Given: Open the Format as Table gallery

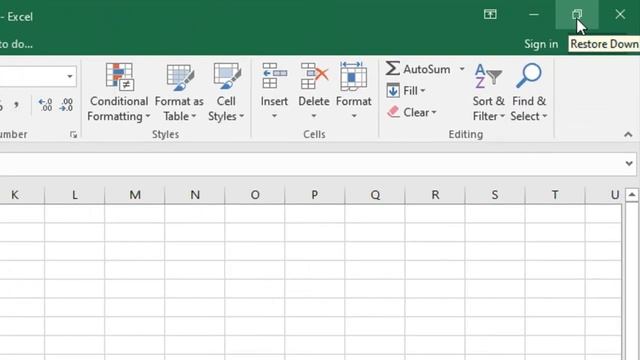Looking at the screenshot, I should pos(179,92).
